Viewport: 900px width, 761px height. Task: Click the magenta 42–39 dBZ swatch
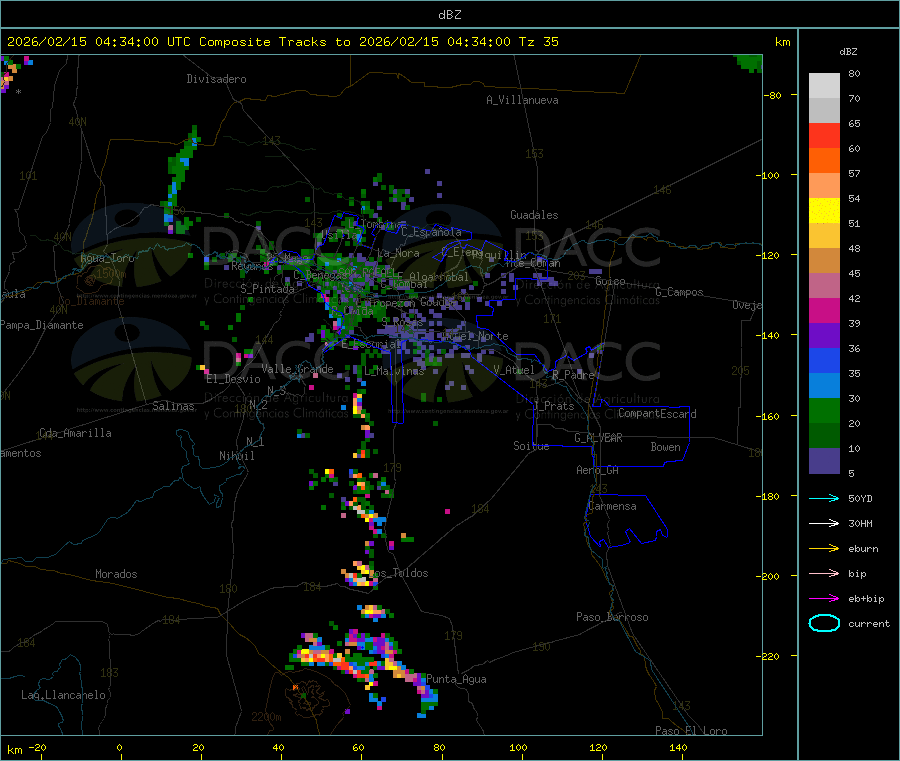pyautogui.click(x=824, y=310)
